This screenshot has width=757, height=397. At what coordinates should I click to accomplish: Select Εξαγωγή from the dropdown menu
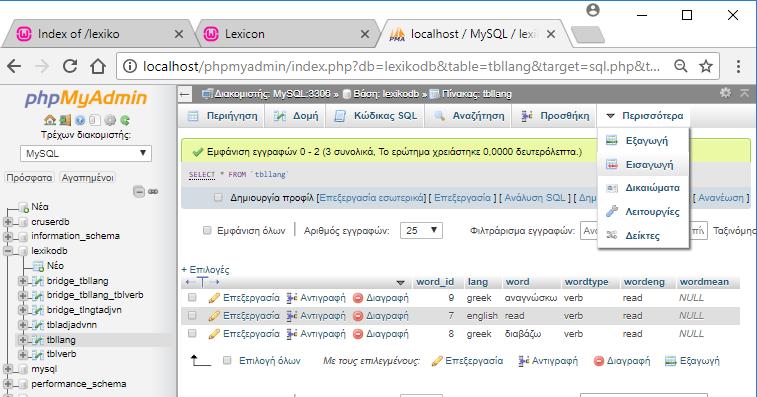point(643,141)
